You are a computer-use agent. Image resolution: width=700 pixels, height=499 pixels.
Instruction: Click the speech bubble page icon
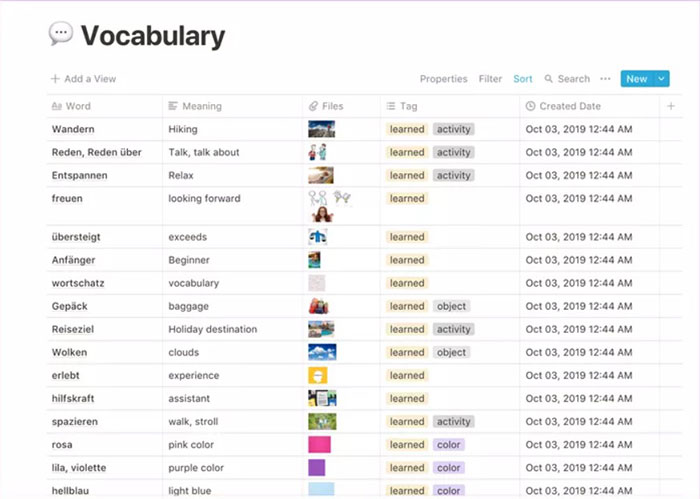(60, 34)
